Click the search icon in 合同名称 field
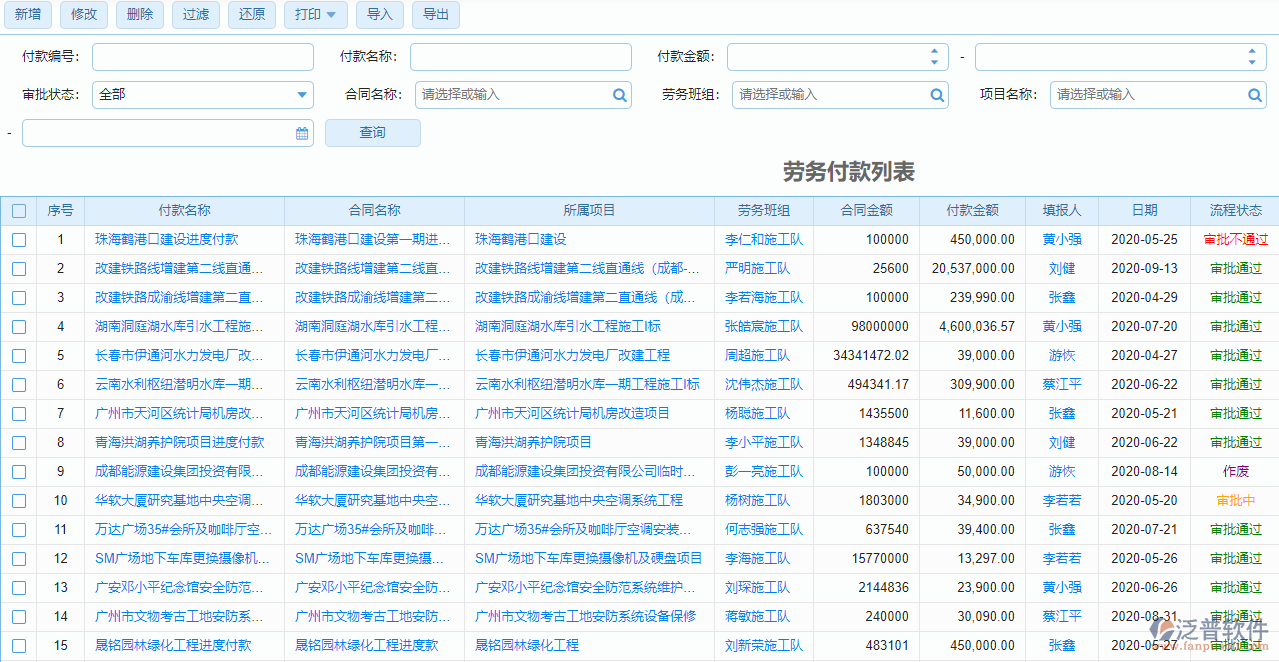The image size is (1279, 662). click(x=620, y=94)
